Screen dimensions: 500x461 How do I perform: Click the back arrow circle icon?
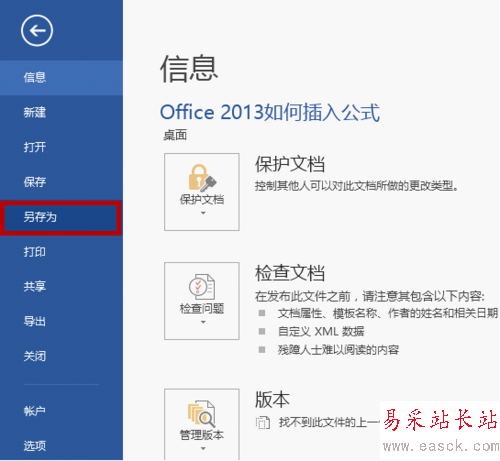point(37,31)
